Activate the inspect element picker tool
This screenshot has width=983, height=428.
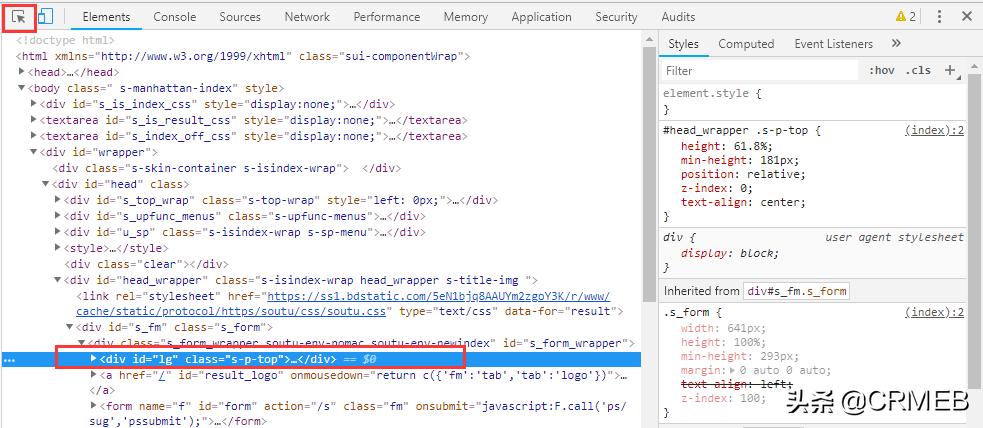(20, 17)
